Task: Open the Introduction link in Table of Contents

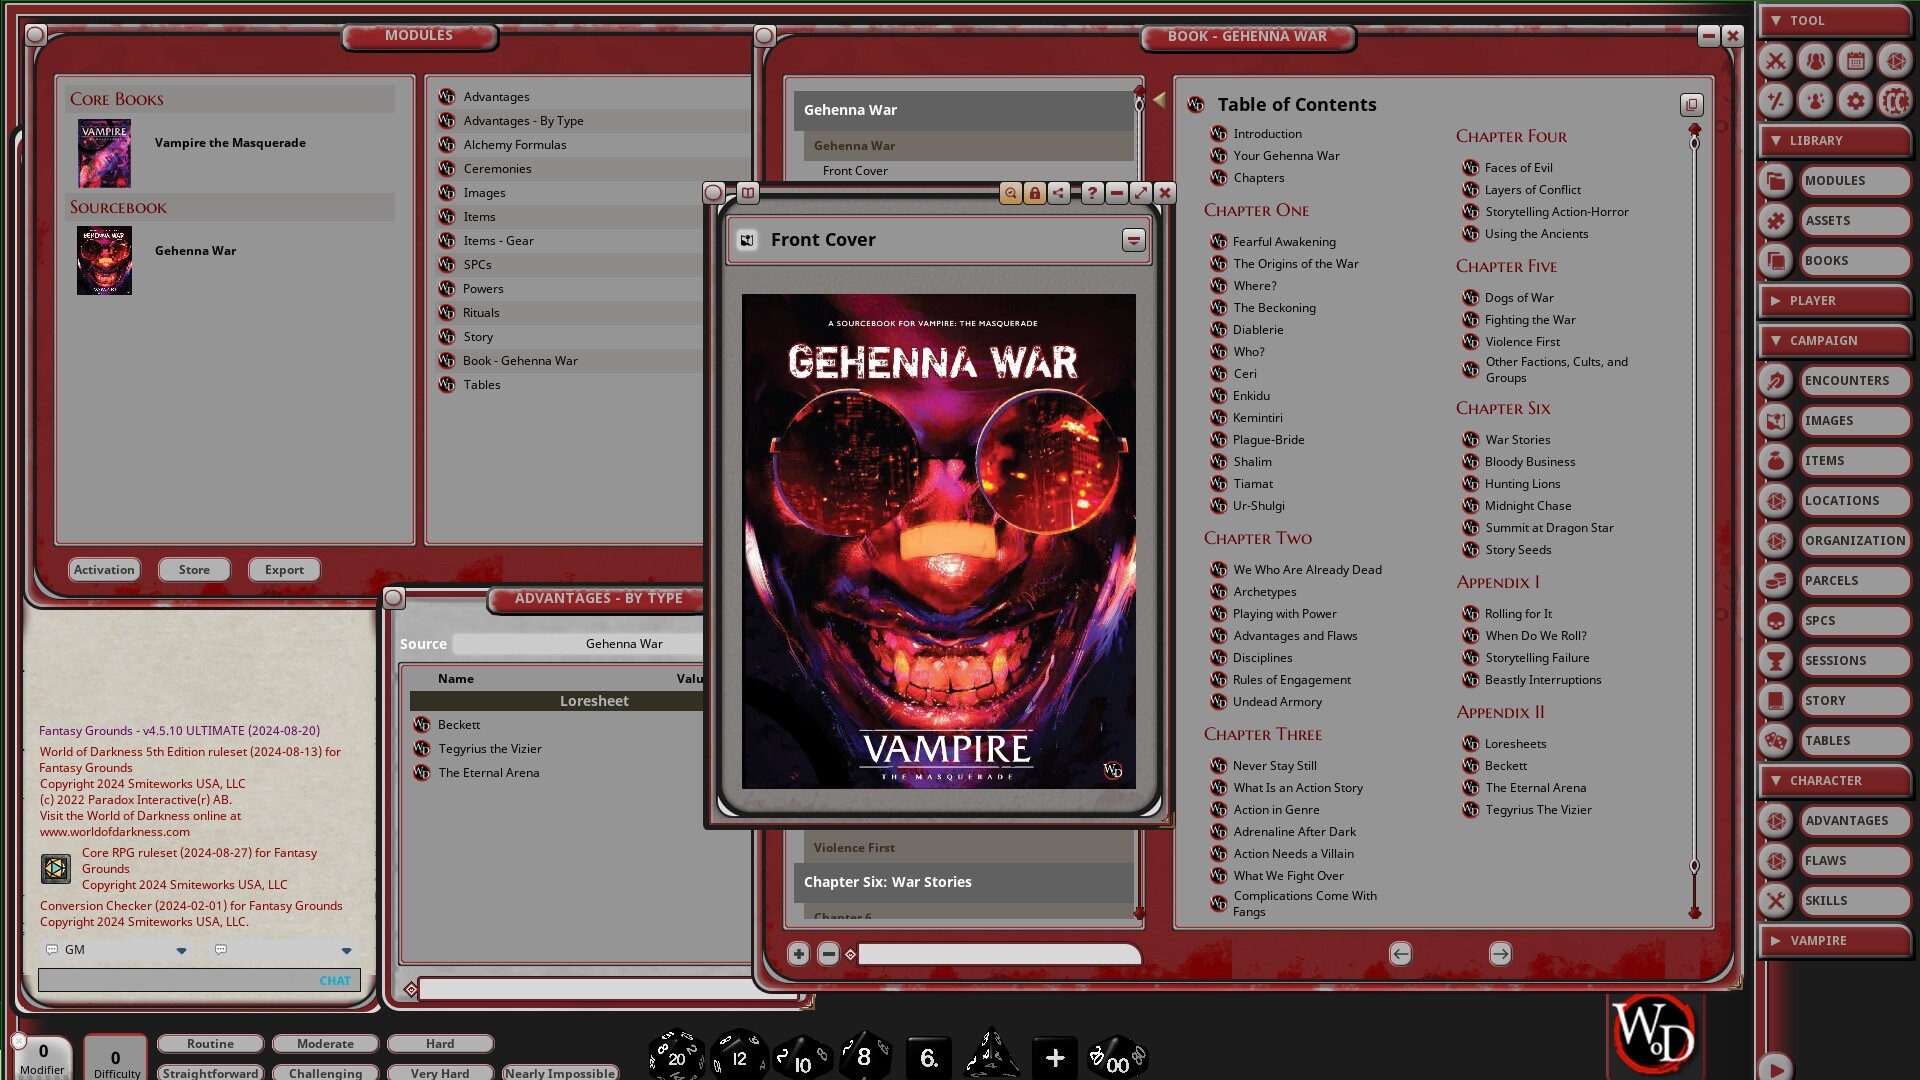Action: click(x=1267, y=133)
